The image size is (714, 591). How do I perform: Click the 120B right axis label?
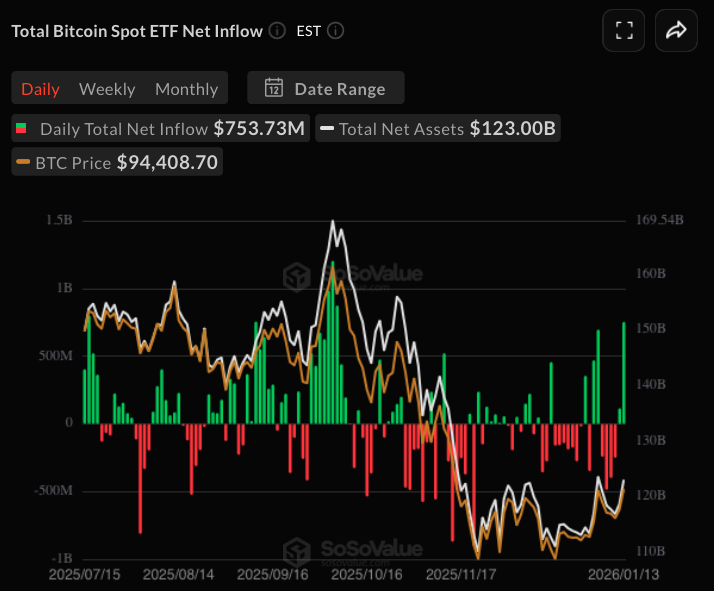pos(651,495)
